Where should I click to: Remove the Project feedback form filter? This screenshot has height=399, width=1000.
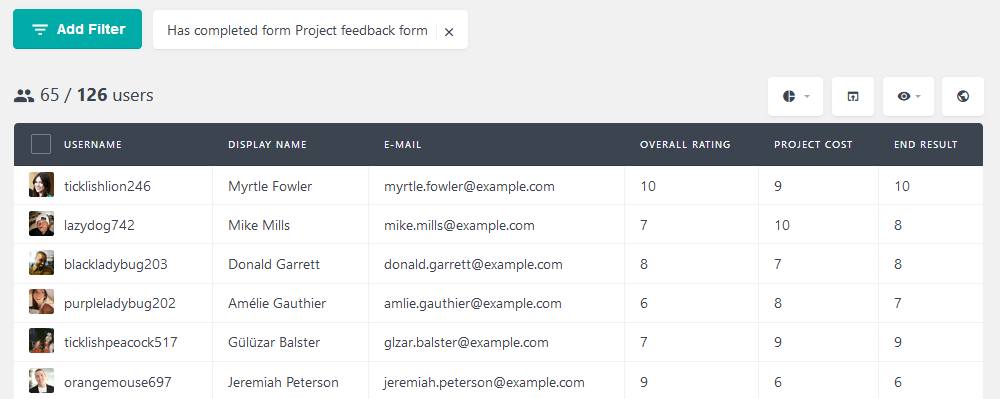449,32
